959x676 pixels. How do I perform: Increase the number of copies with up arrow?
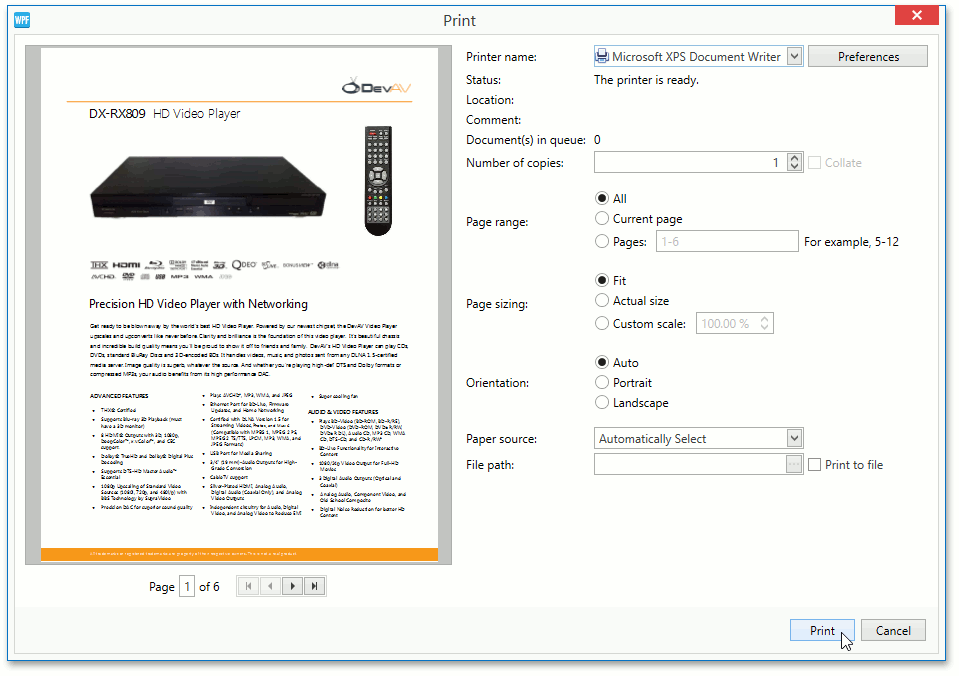pyautogui.click(x=794, y=158)
